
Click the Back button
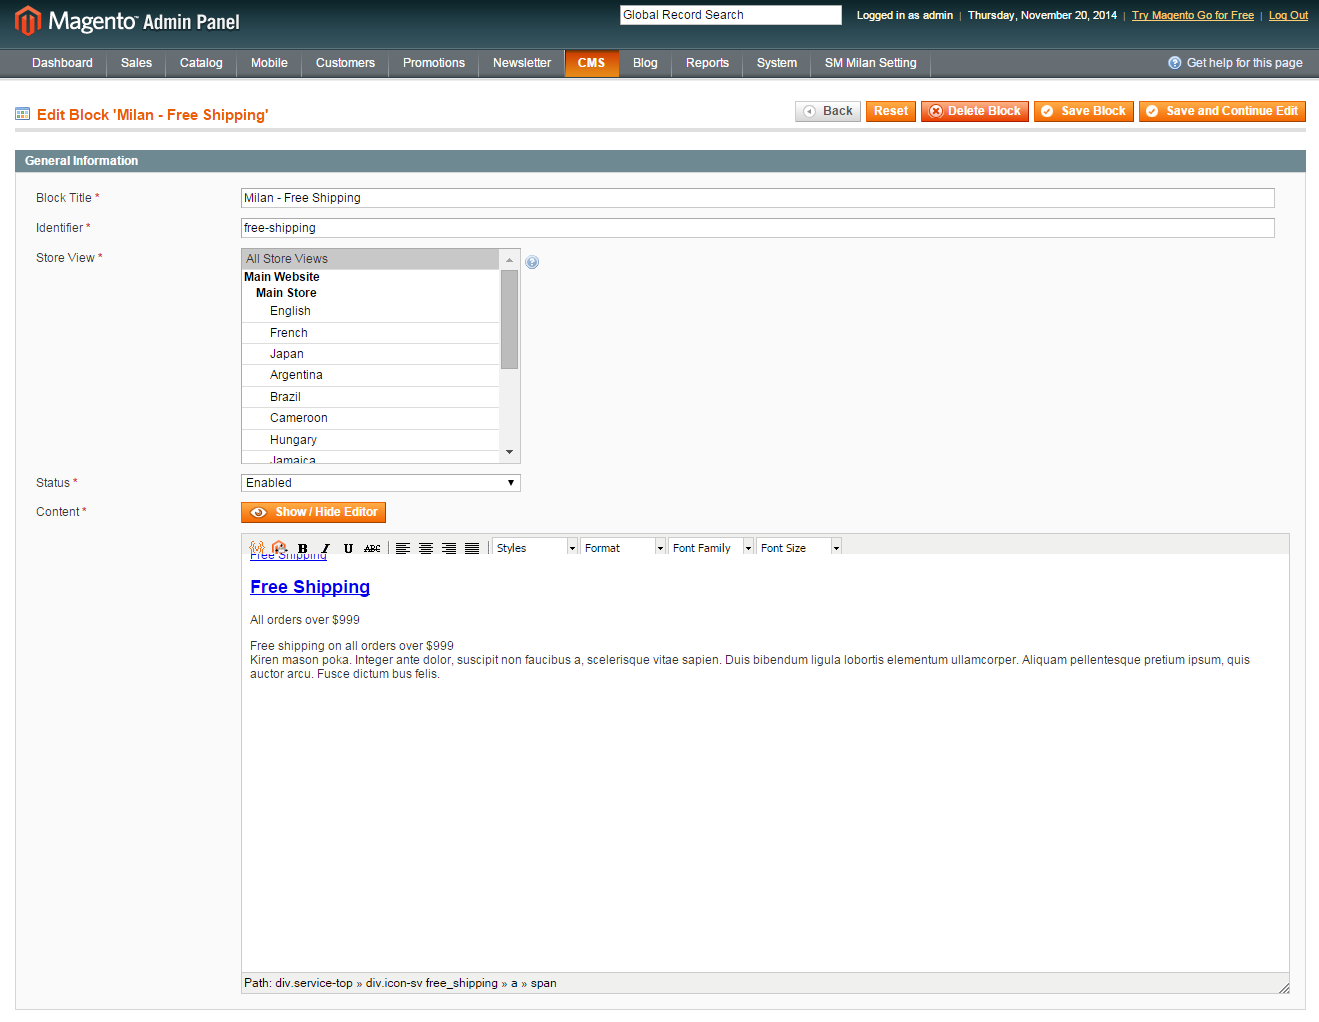(828, 111)
